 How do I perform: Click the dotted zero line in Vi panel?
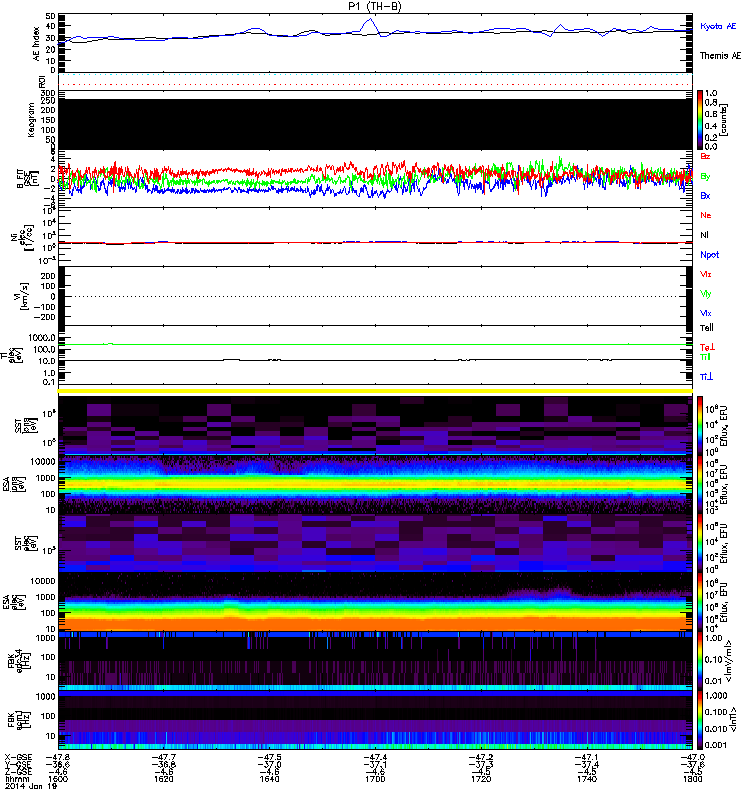pos(375,296)
